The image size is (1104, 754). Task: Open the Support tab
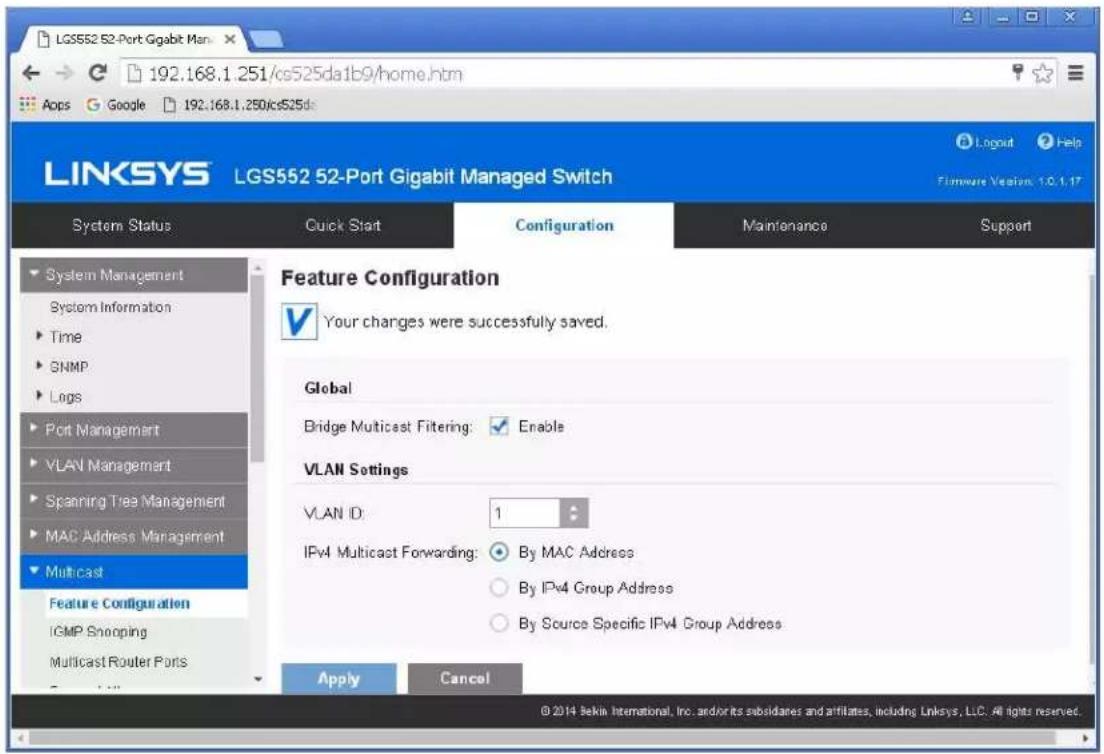click(x=1005, y=225)
